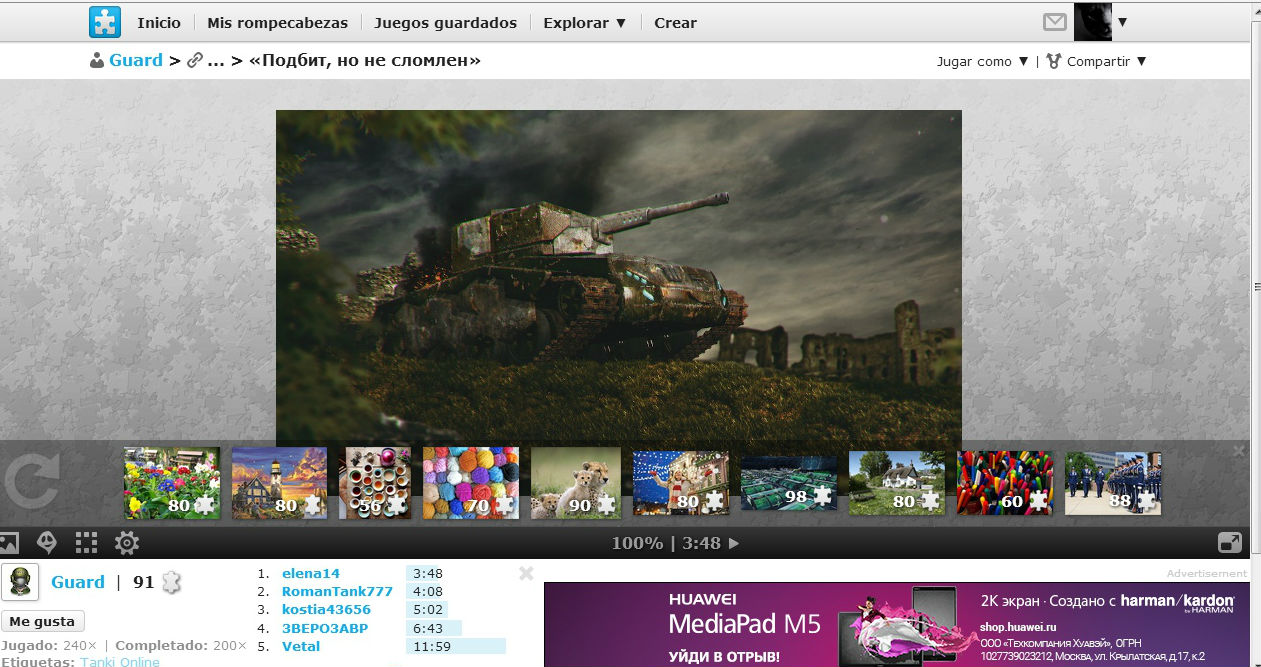Expand the Jugar como dropdown
The image size is (1261, 667).
click(983, 61)
